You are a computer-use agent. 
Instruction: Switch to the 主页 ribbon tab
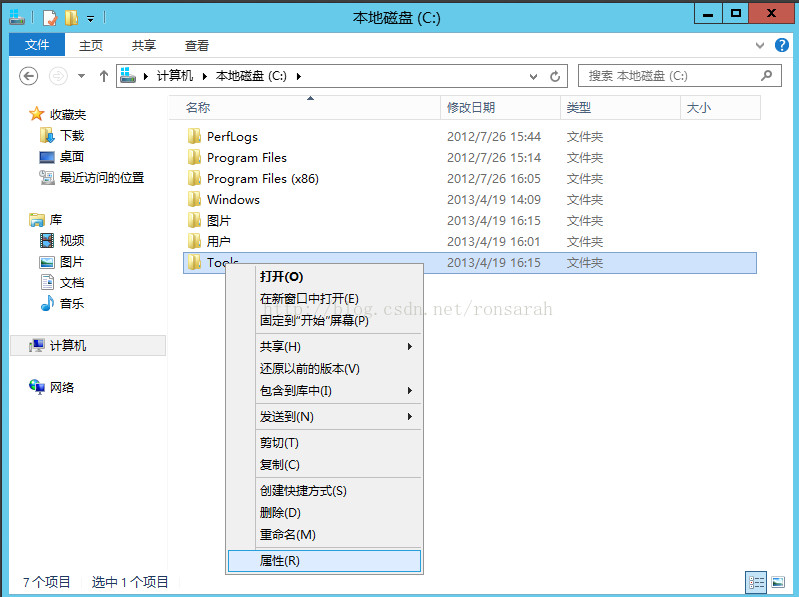pos(91,45)
